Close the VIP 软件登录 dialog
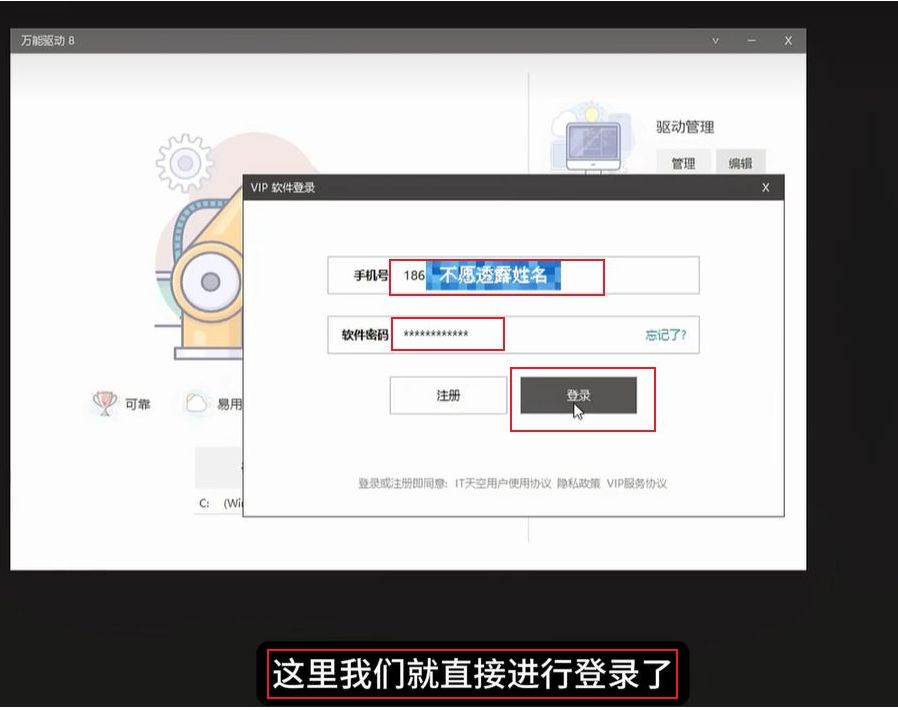The image size is (898, 710). pos(765,187)
